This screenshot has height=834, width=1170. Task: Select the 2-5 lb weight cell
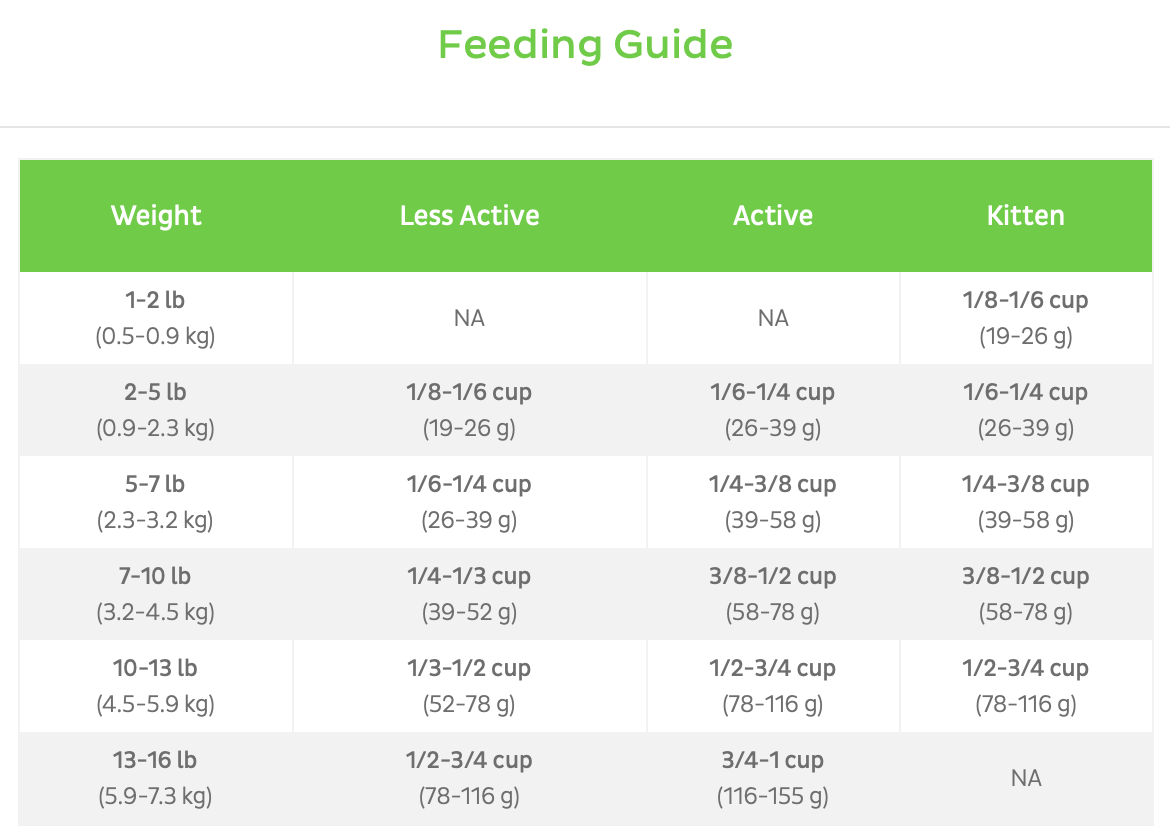click(155, 410)
